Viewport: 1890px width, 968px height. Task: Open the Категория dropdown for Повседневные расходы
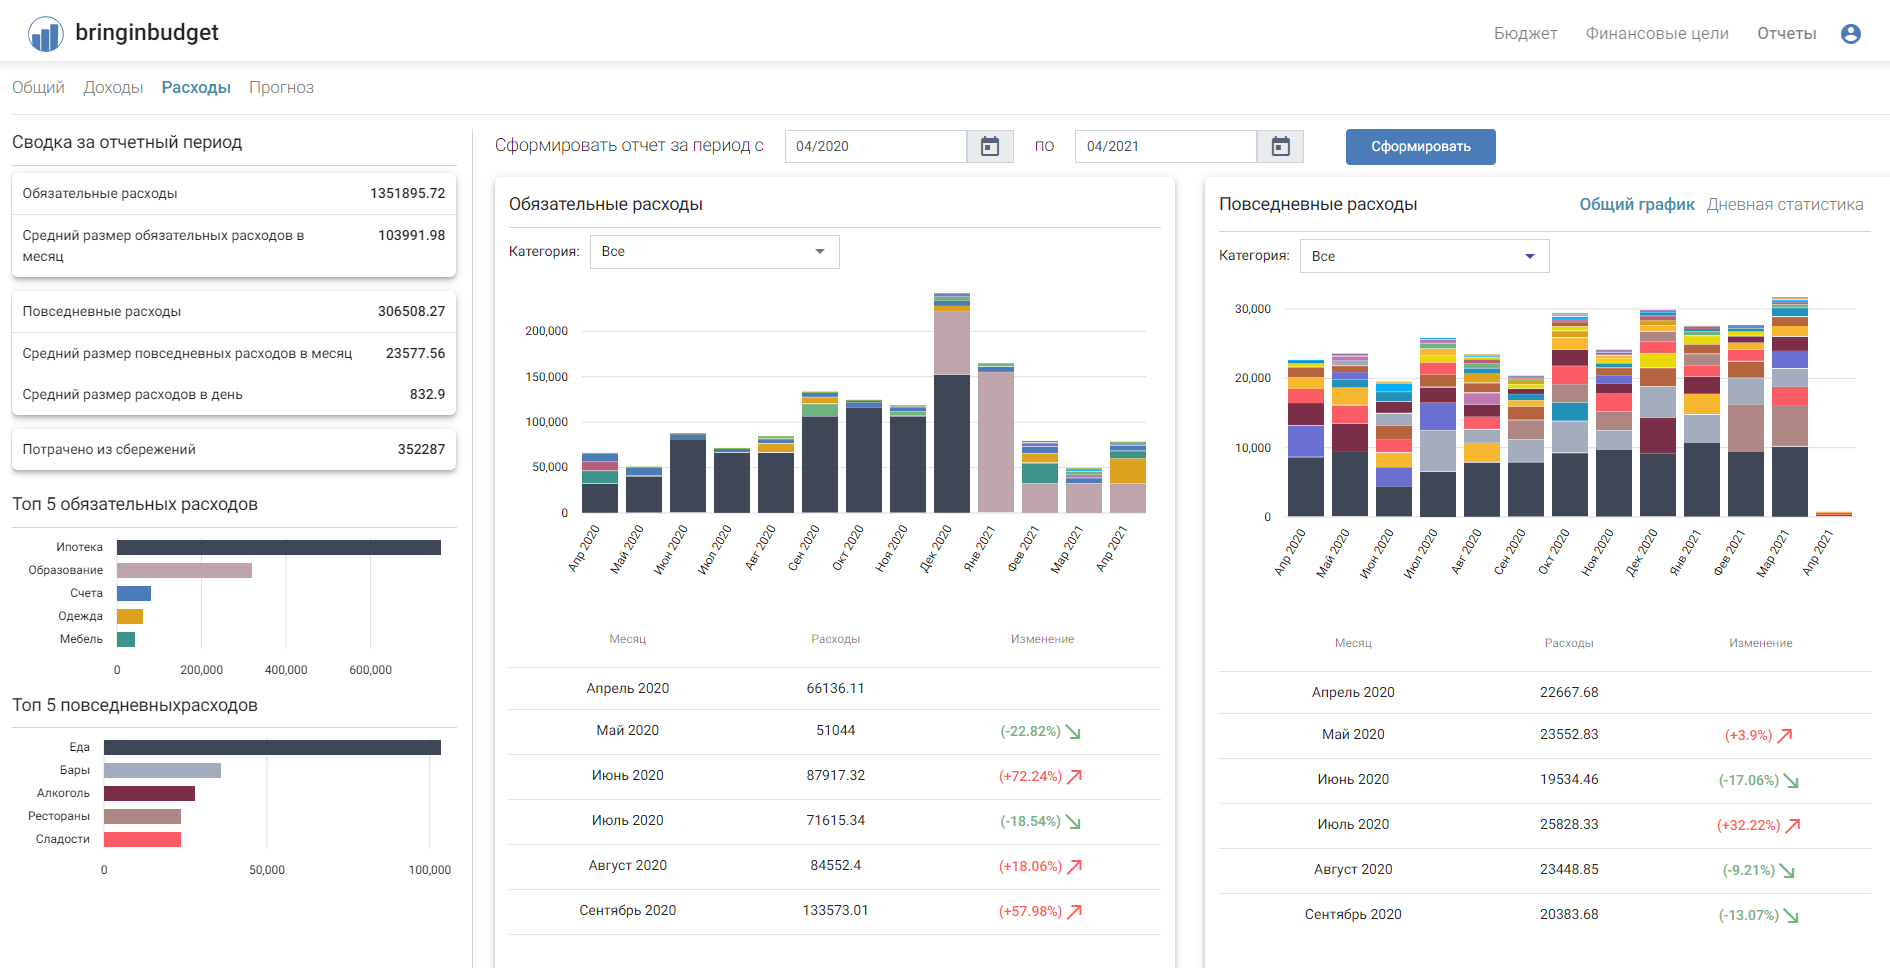pos(1424,256)
